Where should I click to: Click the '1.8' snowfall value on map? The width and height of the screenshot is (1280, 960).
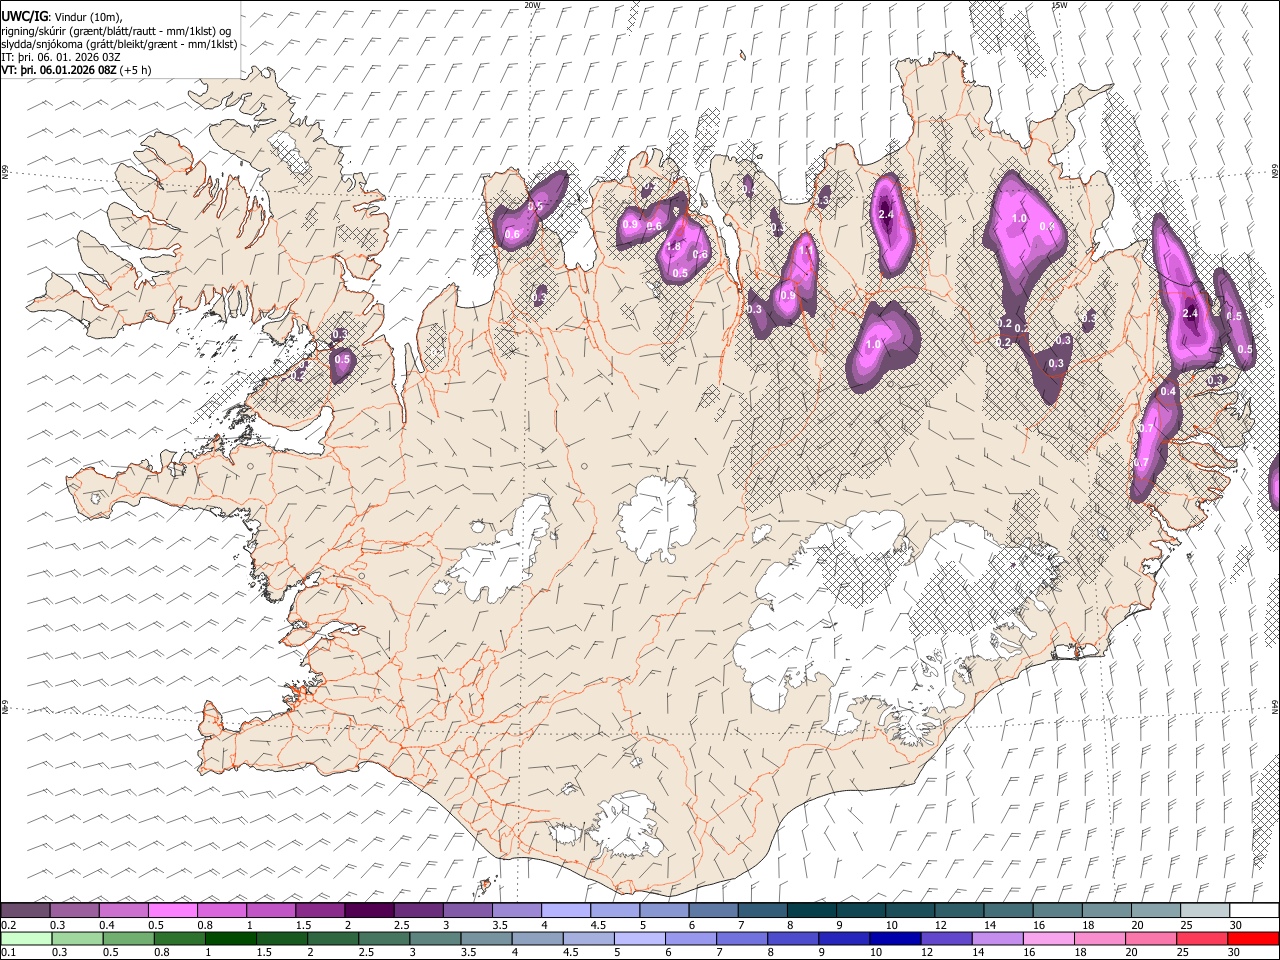673,247
